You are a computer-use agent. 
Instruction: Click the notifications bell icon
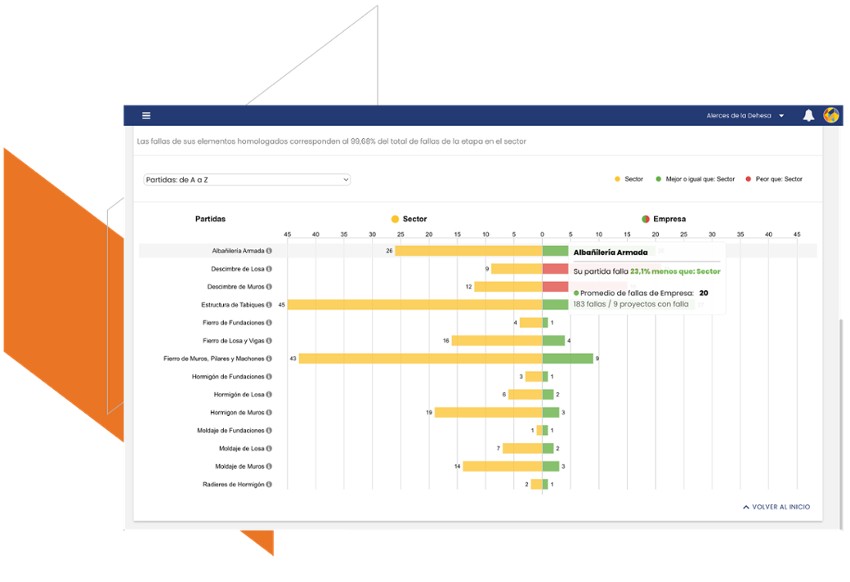808,116
